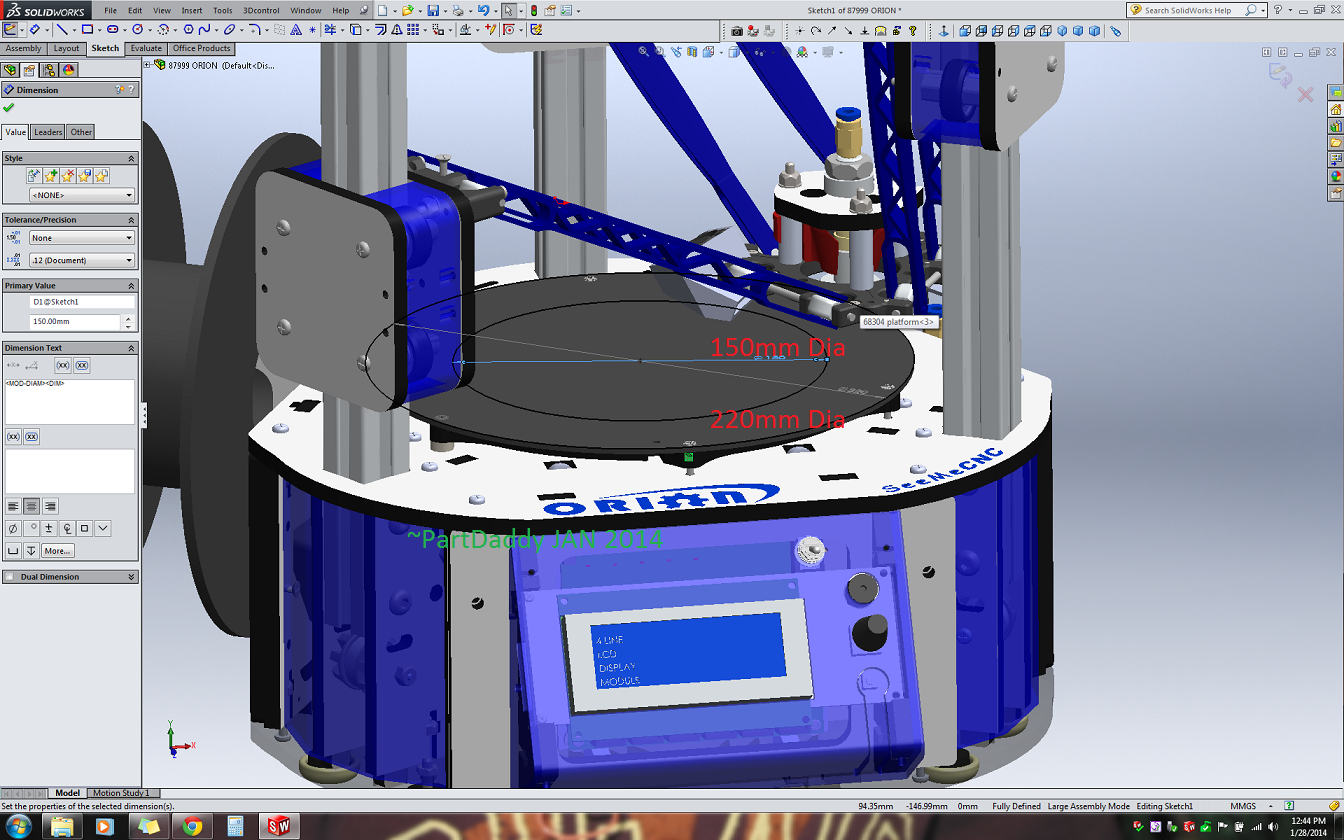Open the DisplayManager color wheel tab

pyautogui.click(x=68, y=70)
